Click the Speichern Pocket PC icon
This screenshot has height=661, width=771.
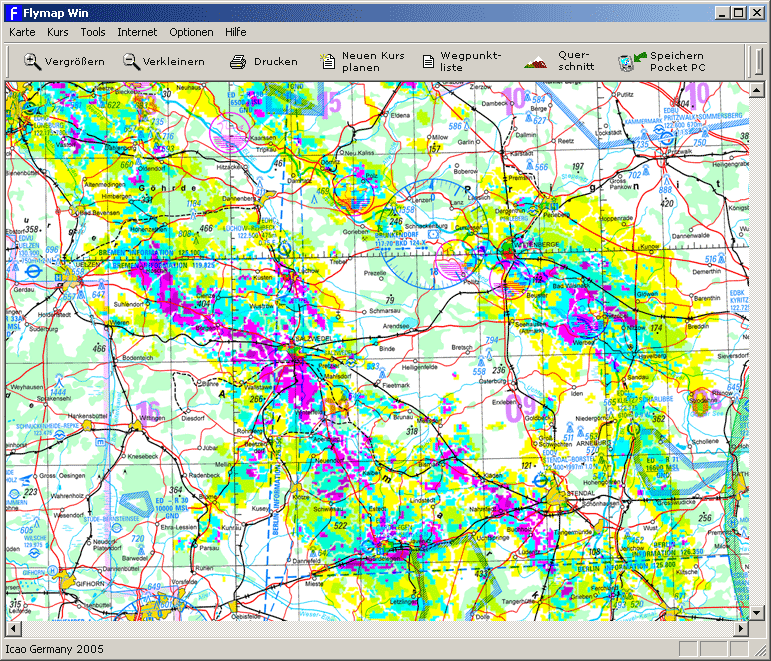(x=632, y=61)
